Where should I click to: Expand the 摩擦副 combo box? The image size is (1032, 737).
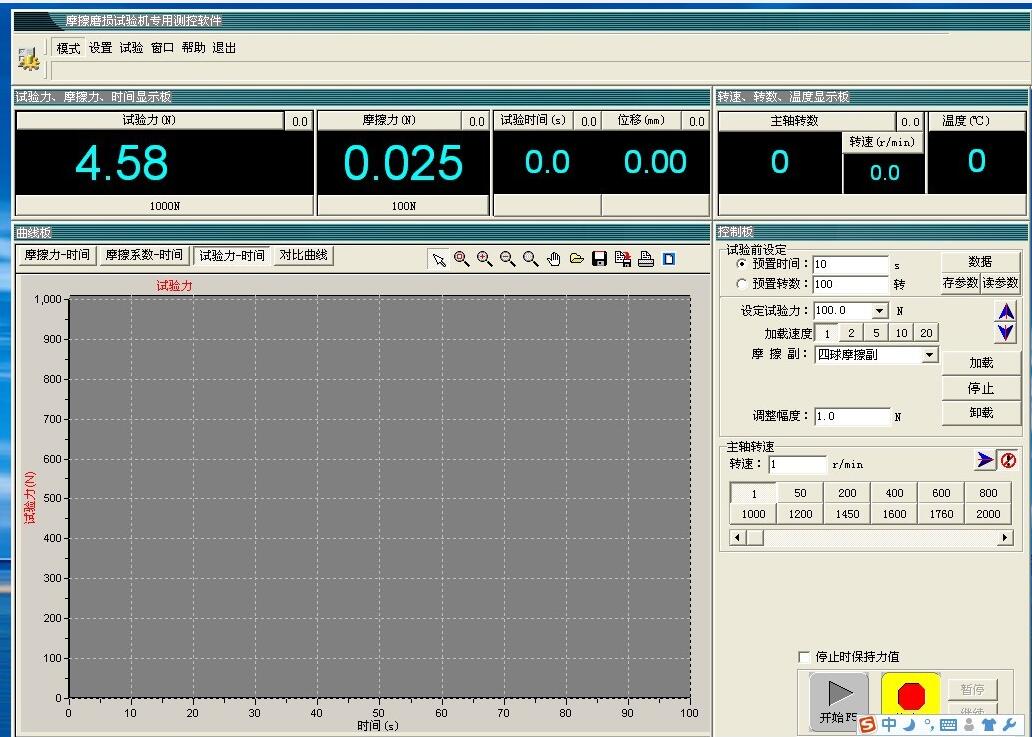pyautogui.click(x=930, y=355)
